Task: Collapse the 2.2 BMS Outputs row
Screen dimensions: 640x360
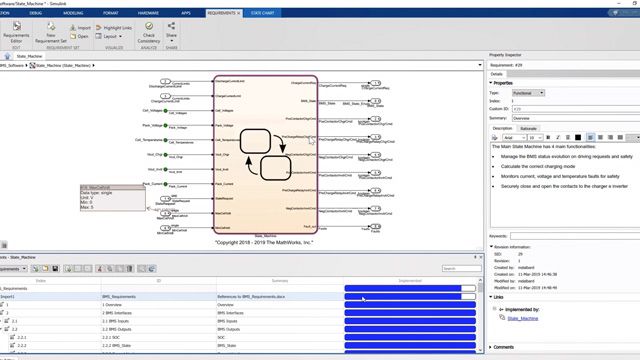Action: pos(1,329)
